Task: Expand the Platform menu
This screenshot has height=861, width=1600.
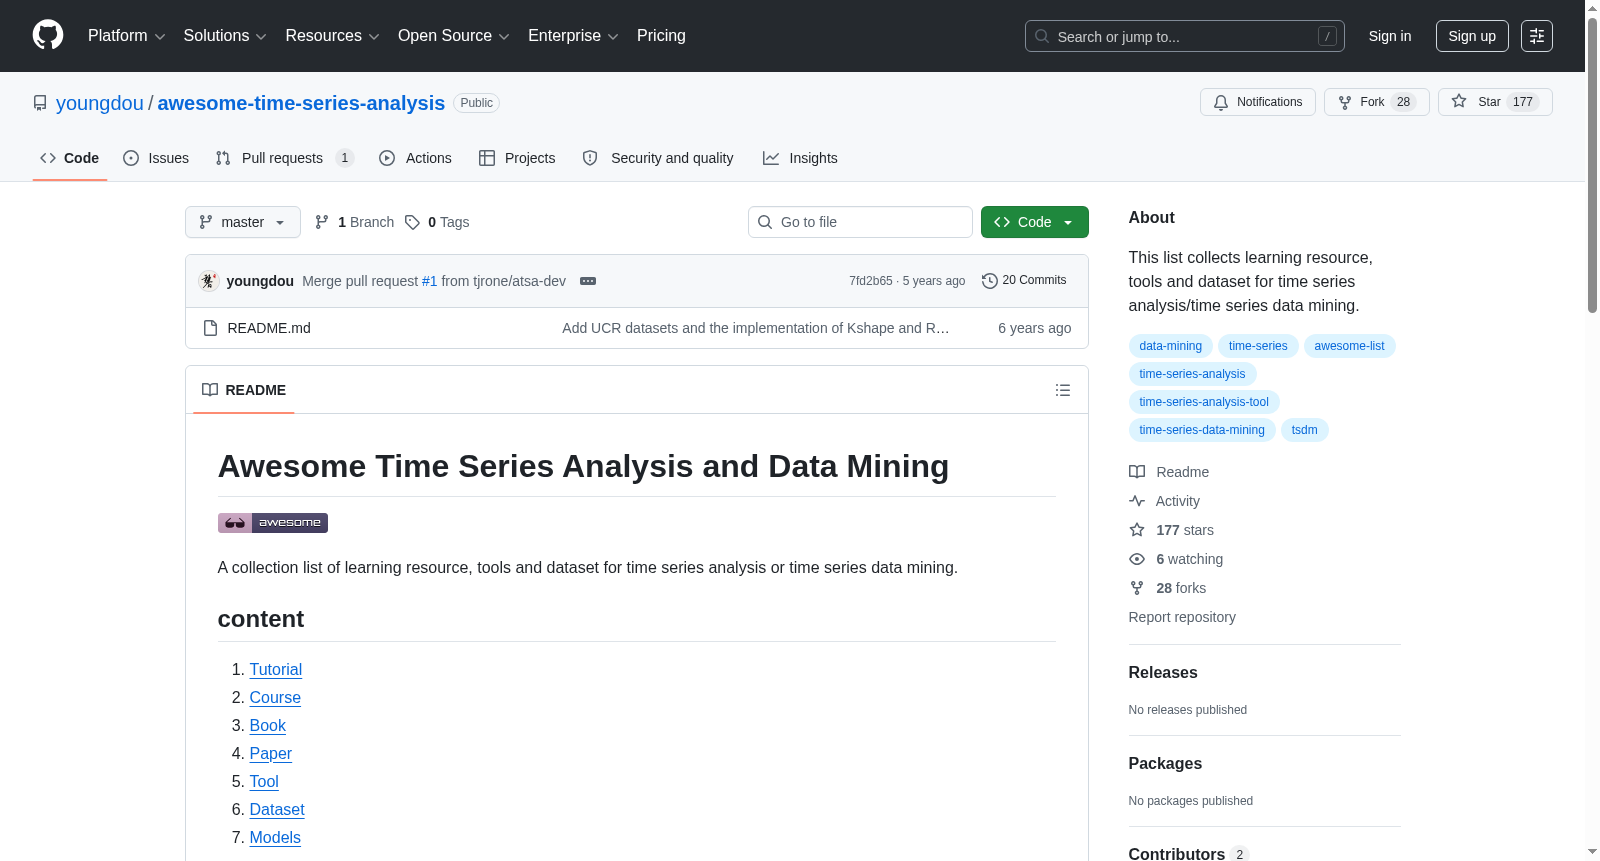Action: point(126,36)
